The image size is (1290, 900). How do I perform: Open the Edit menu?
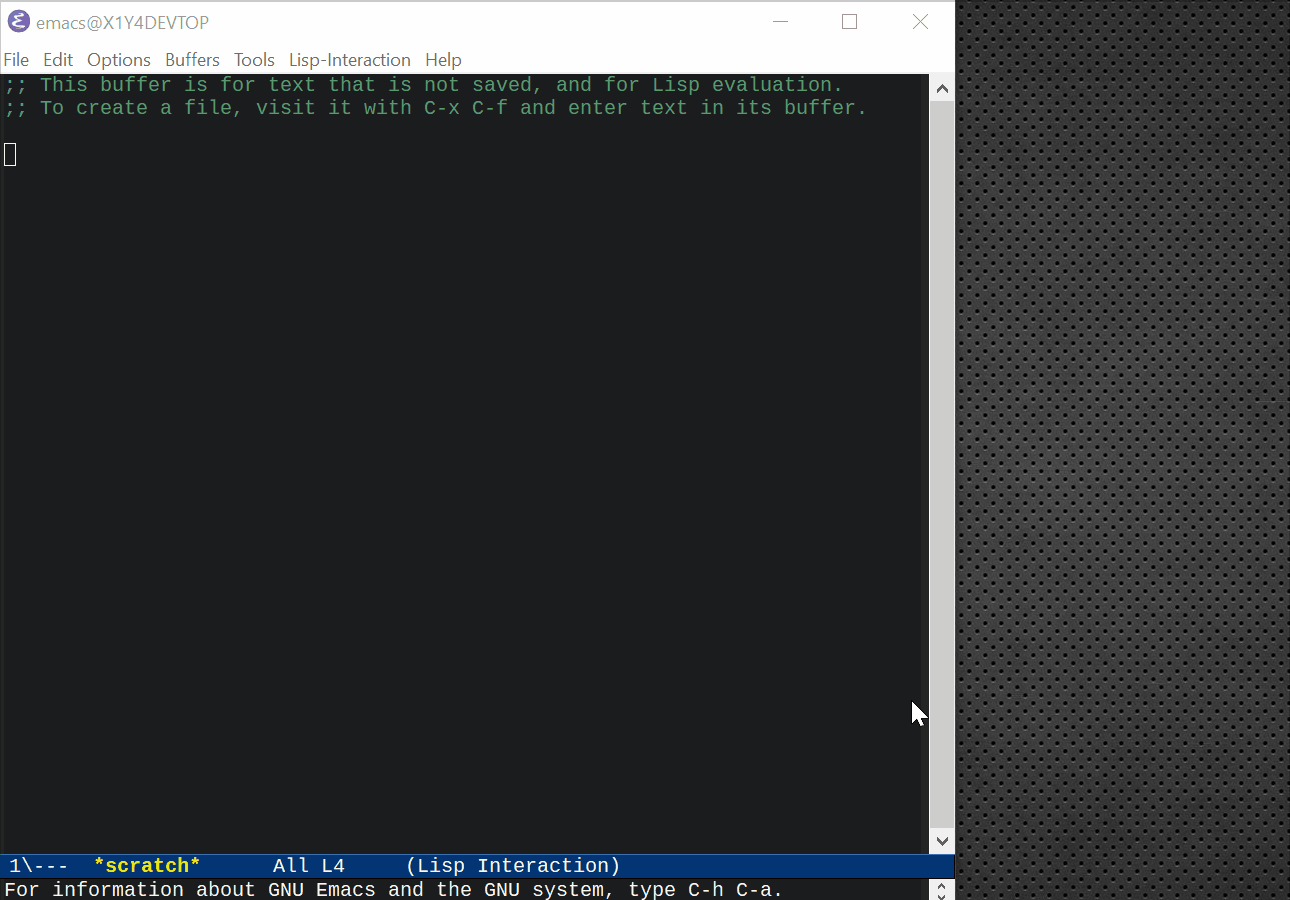(58, 60)
